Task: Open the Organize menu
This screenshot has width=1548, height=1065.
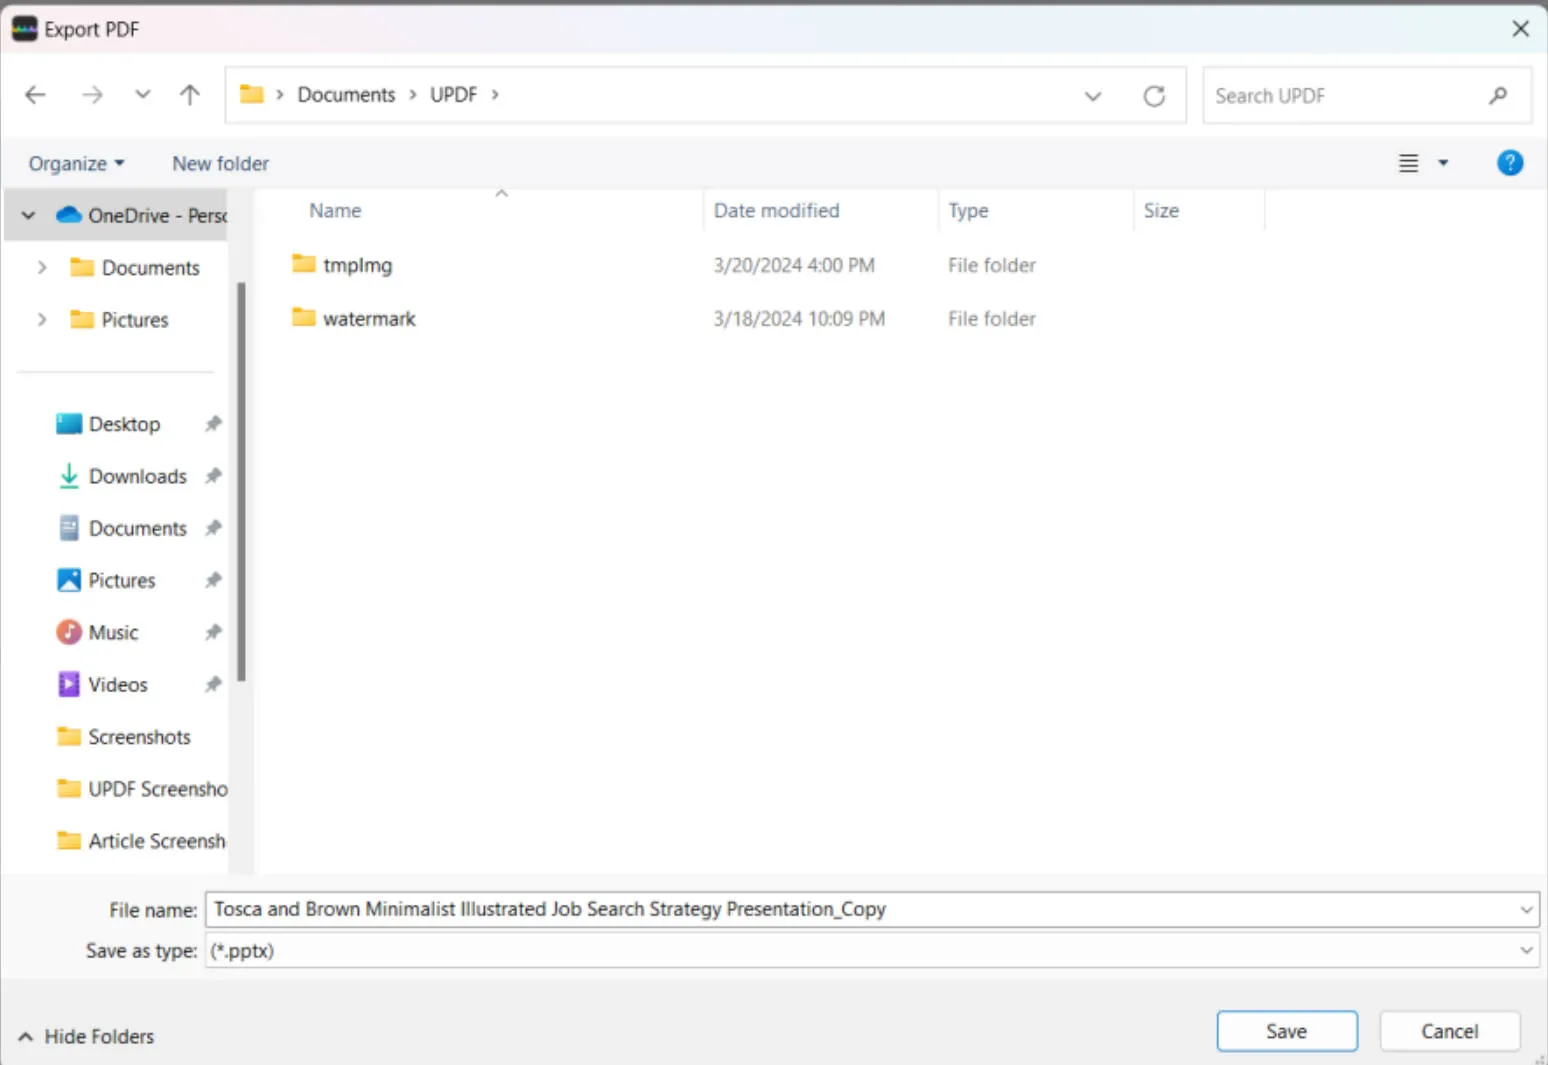Action: pos(76,164)
